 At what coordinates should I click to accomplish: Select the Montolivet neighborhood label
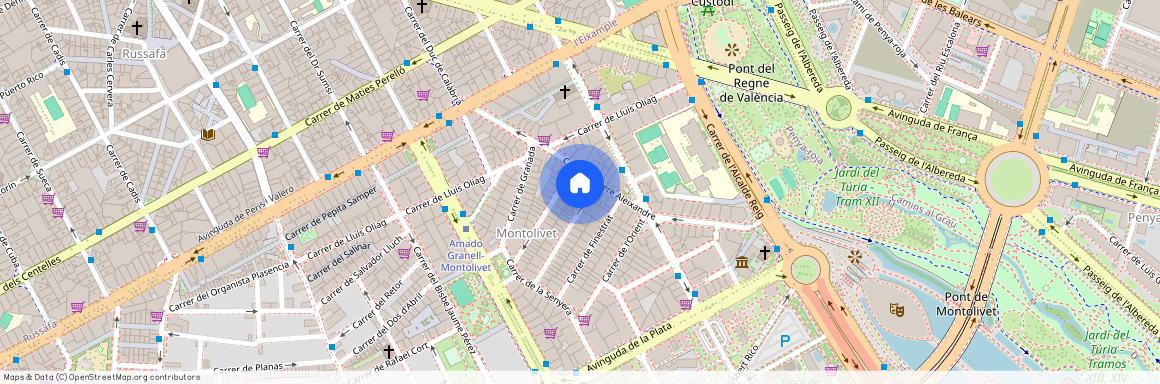(x=526, y=233)
